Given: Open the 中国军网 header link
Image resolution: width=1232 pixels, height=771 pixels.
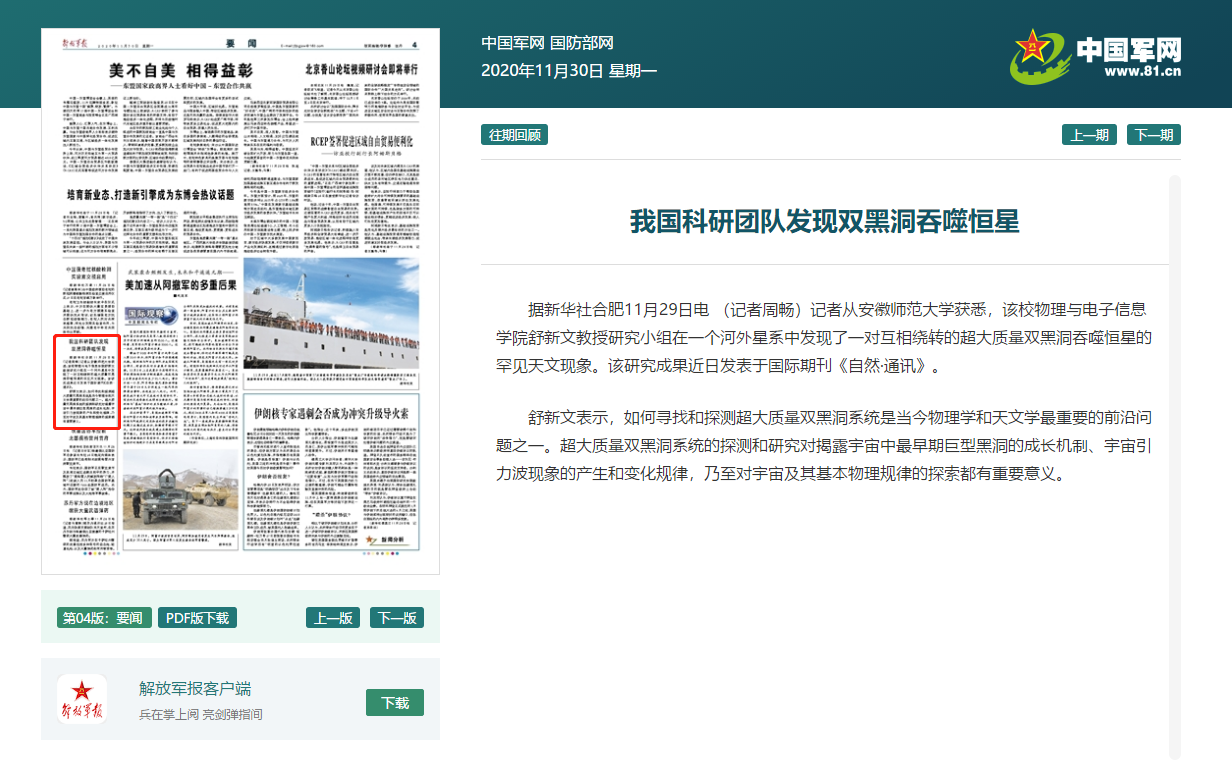Looking at the screenshot, I should [512, 43].
